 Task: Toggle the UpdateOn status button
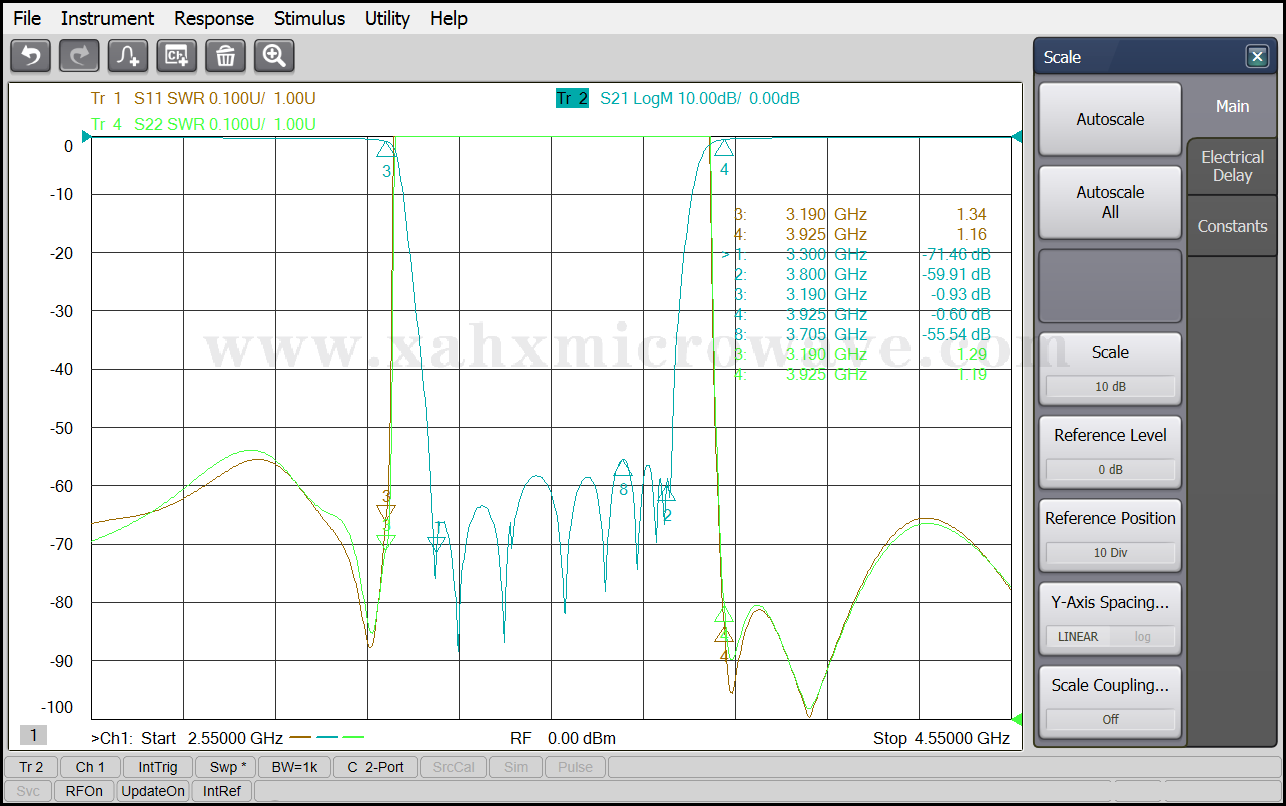153,791
